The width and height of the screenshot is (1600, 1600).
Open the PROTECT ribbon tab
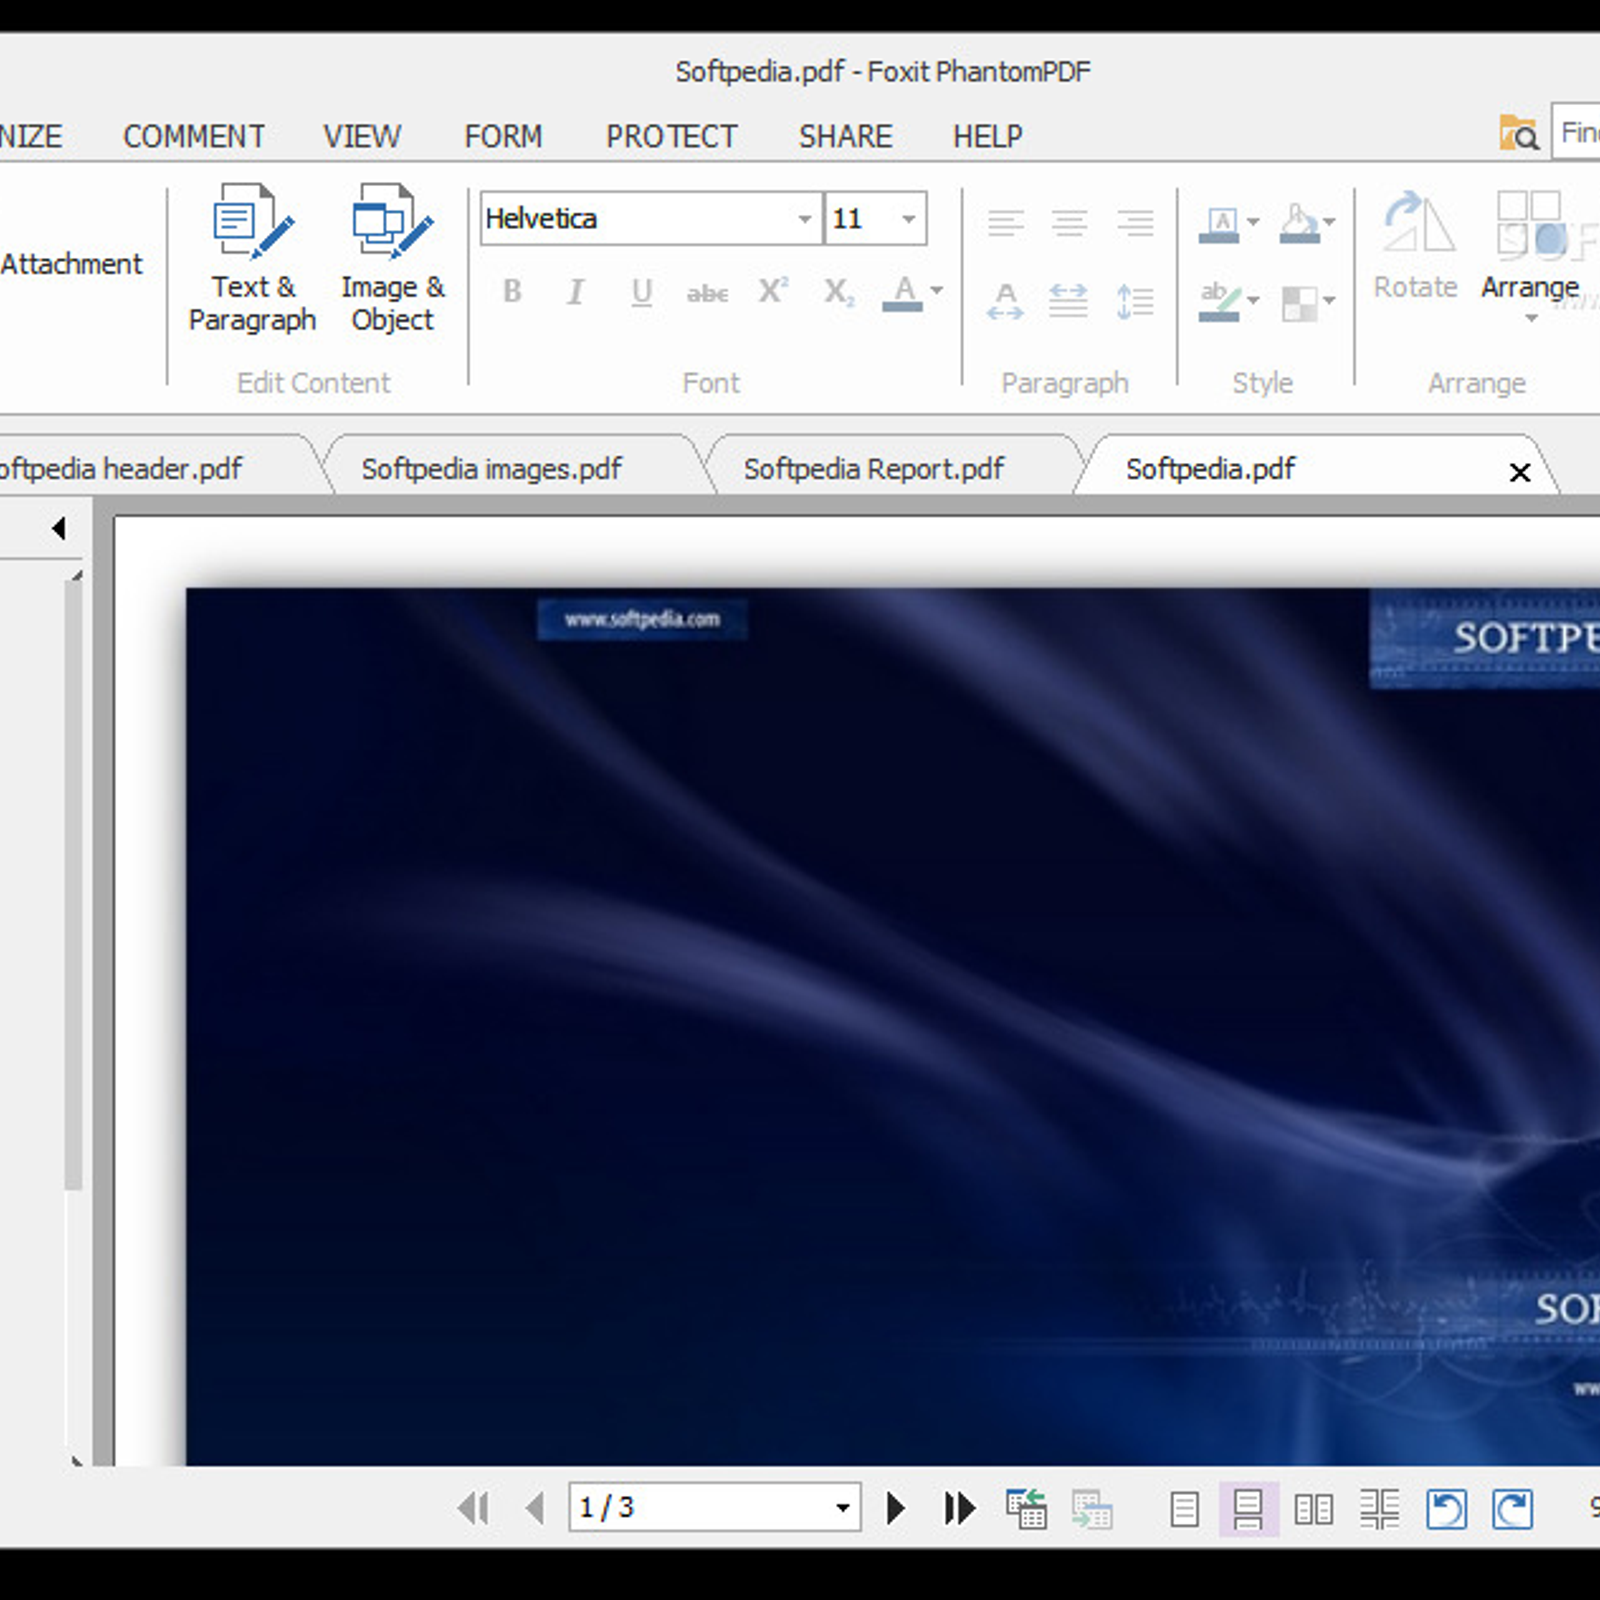(671, 136)
